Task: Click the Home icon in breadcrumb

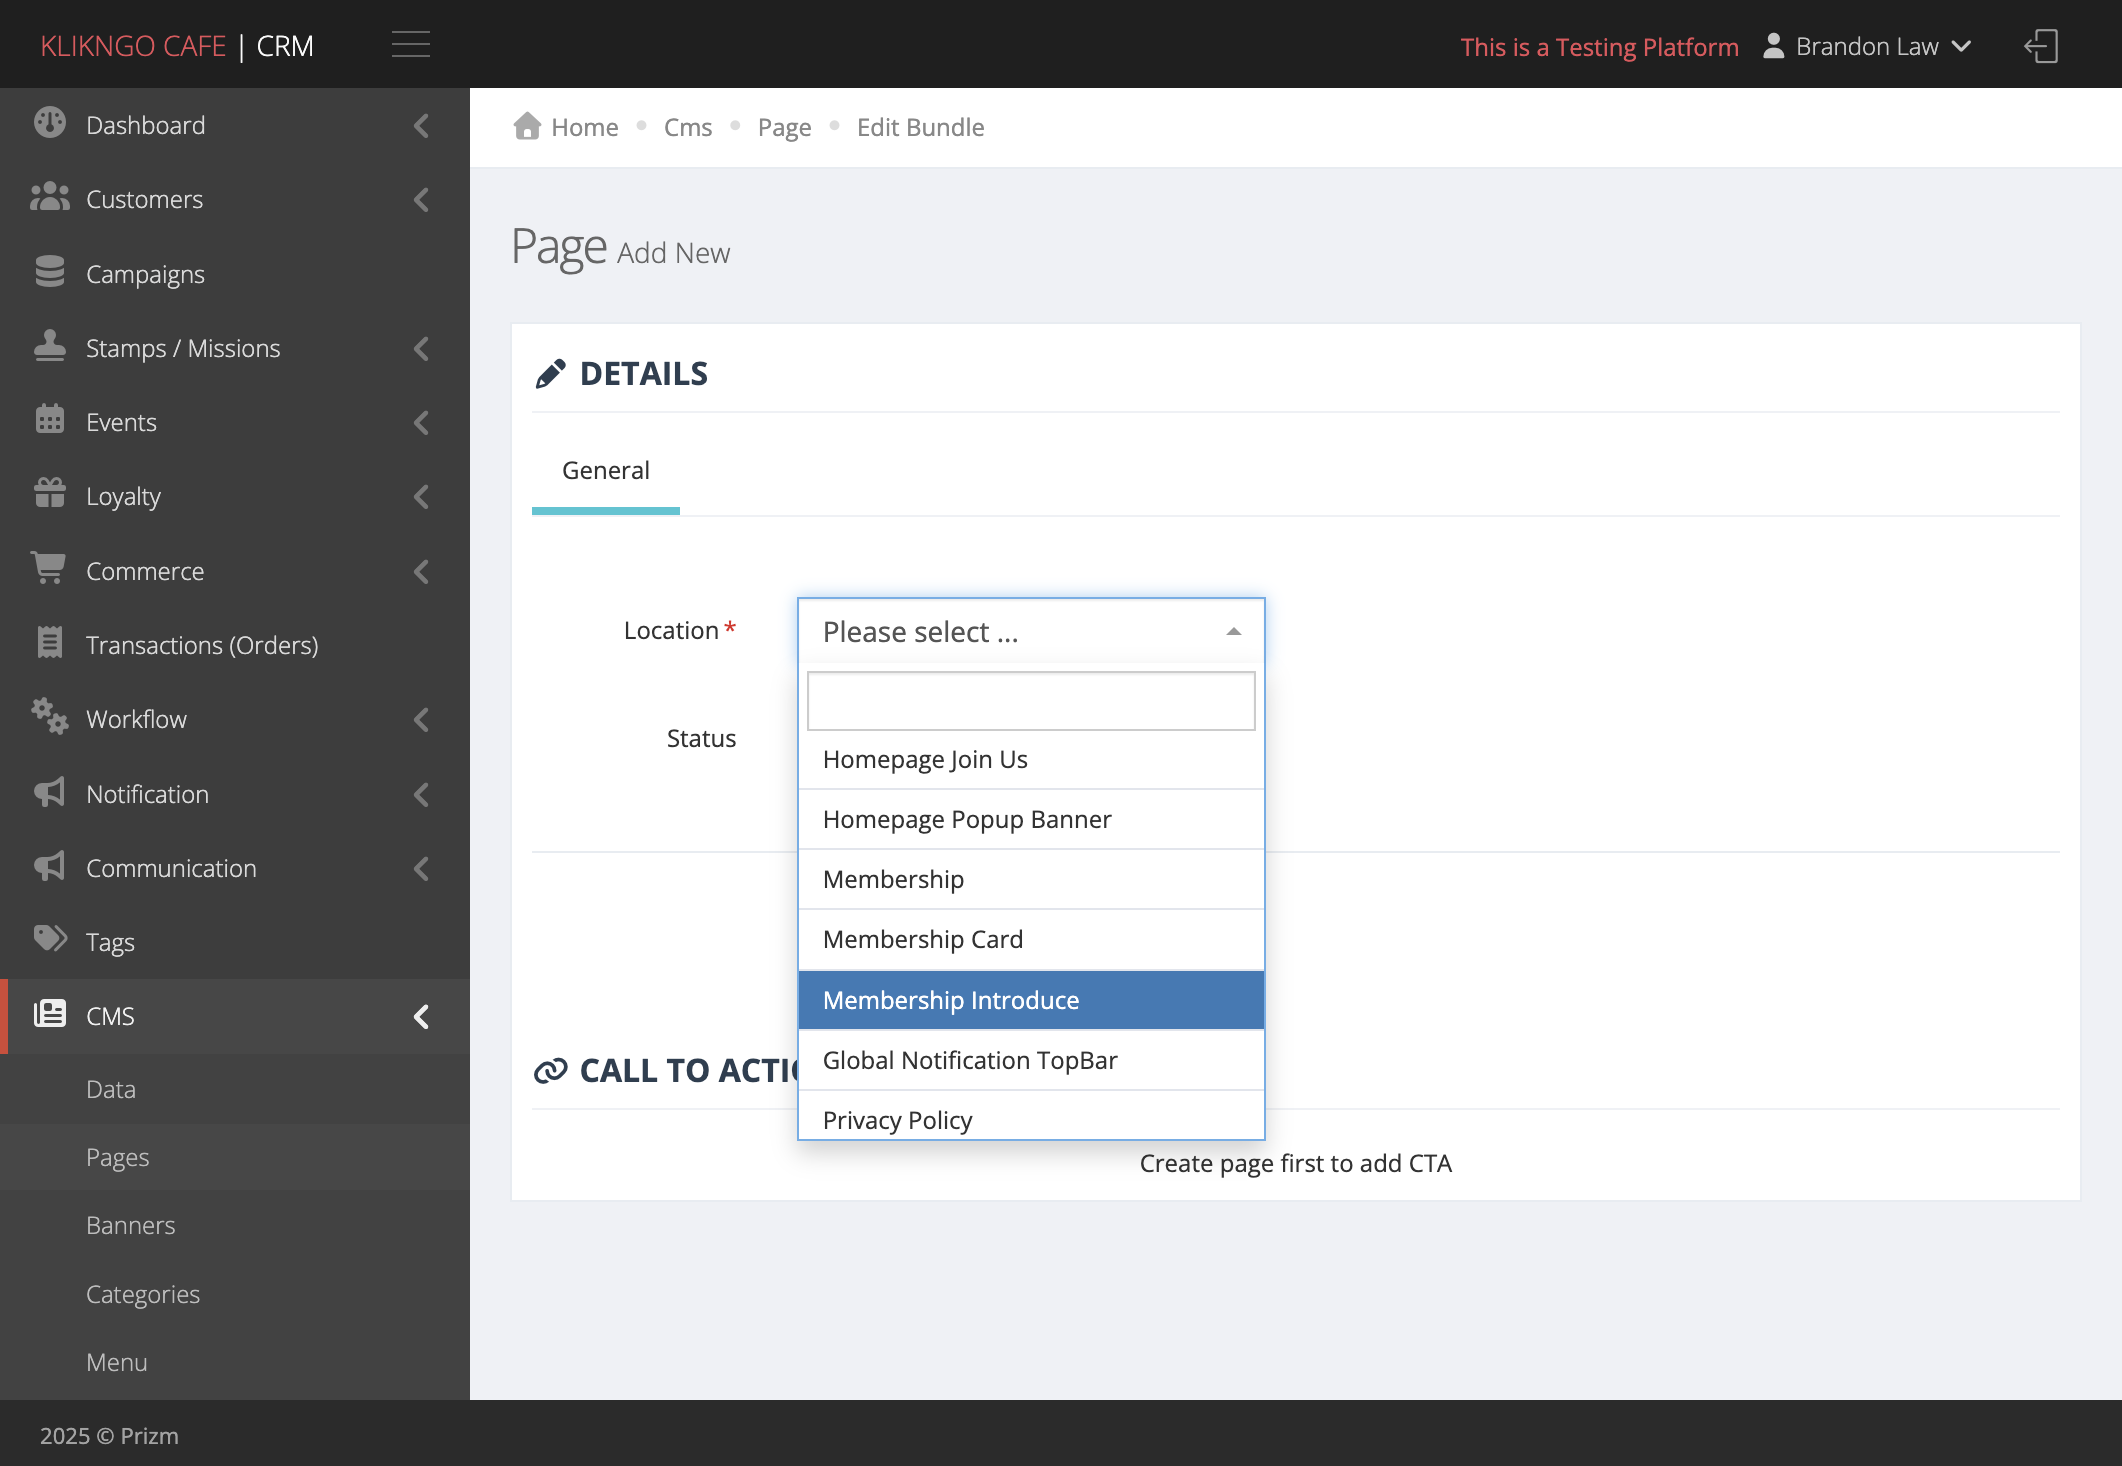Action: tap(527, 126)
